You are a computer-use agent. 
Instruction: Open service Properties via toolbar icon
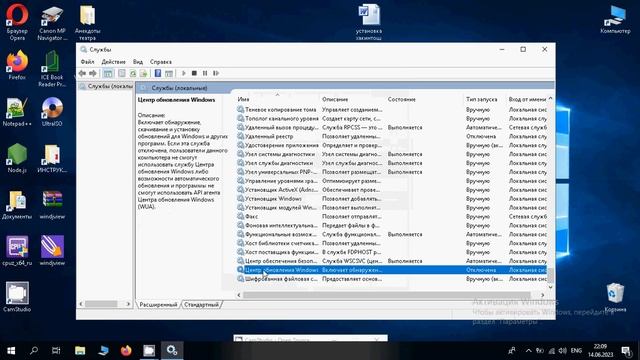(x=122, y=73)
